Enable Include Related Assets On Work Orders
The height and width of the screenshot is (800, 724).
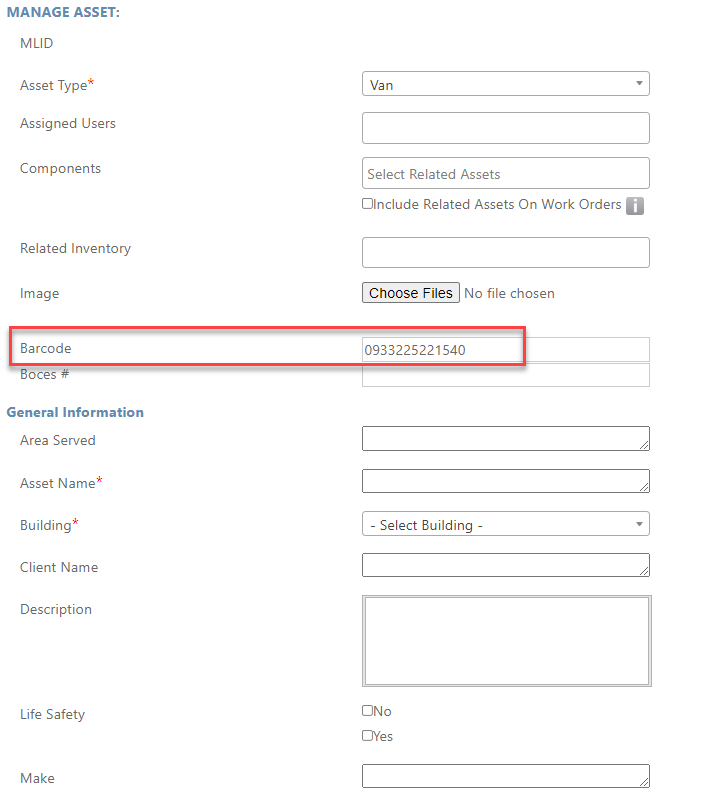[x=367, y=204]
